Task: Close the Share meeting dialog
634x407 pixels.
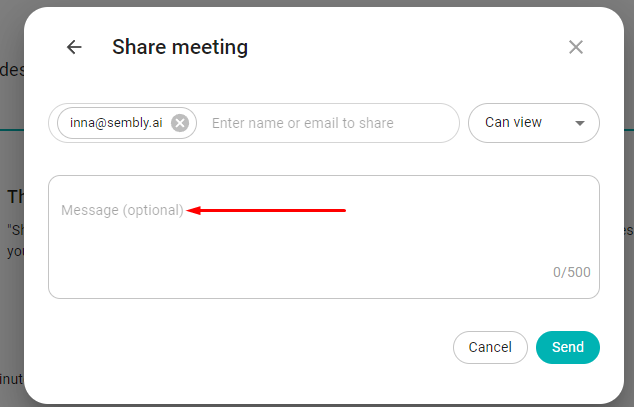Action: pos(576,47)
